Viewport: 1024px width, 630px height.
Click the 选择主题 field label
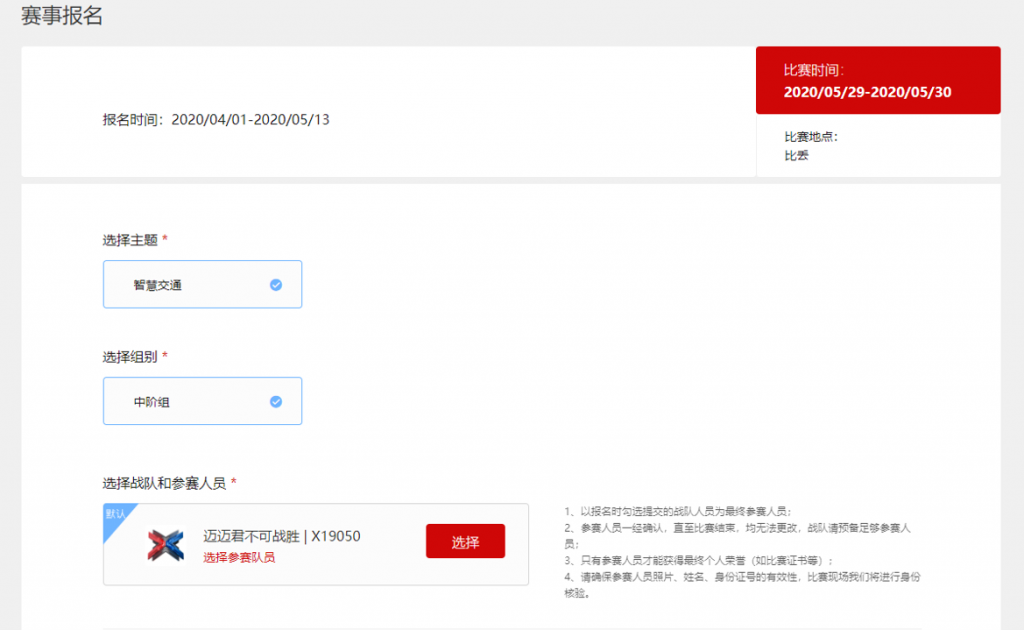[x=130, y=240]
